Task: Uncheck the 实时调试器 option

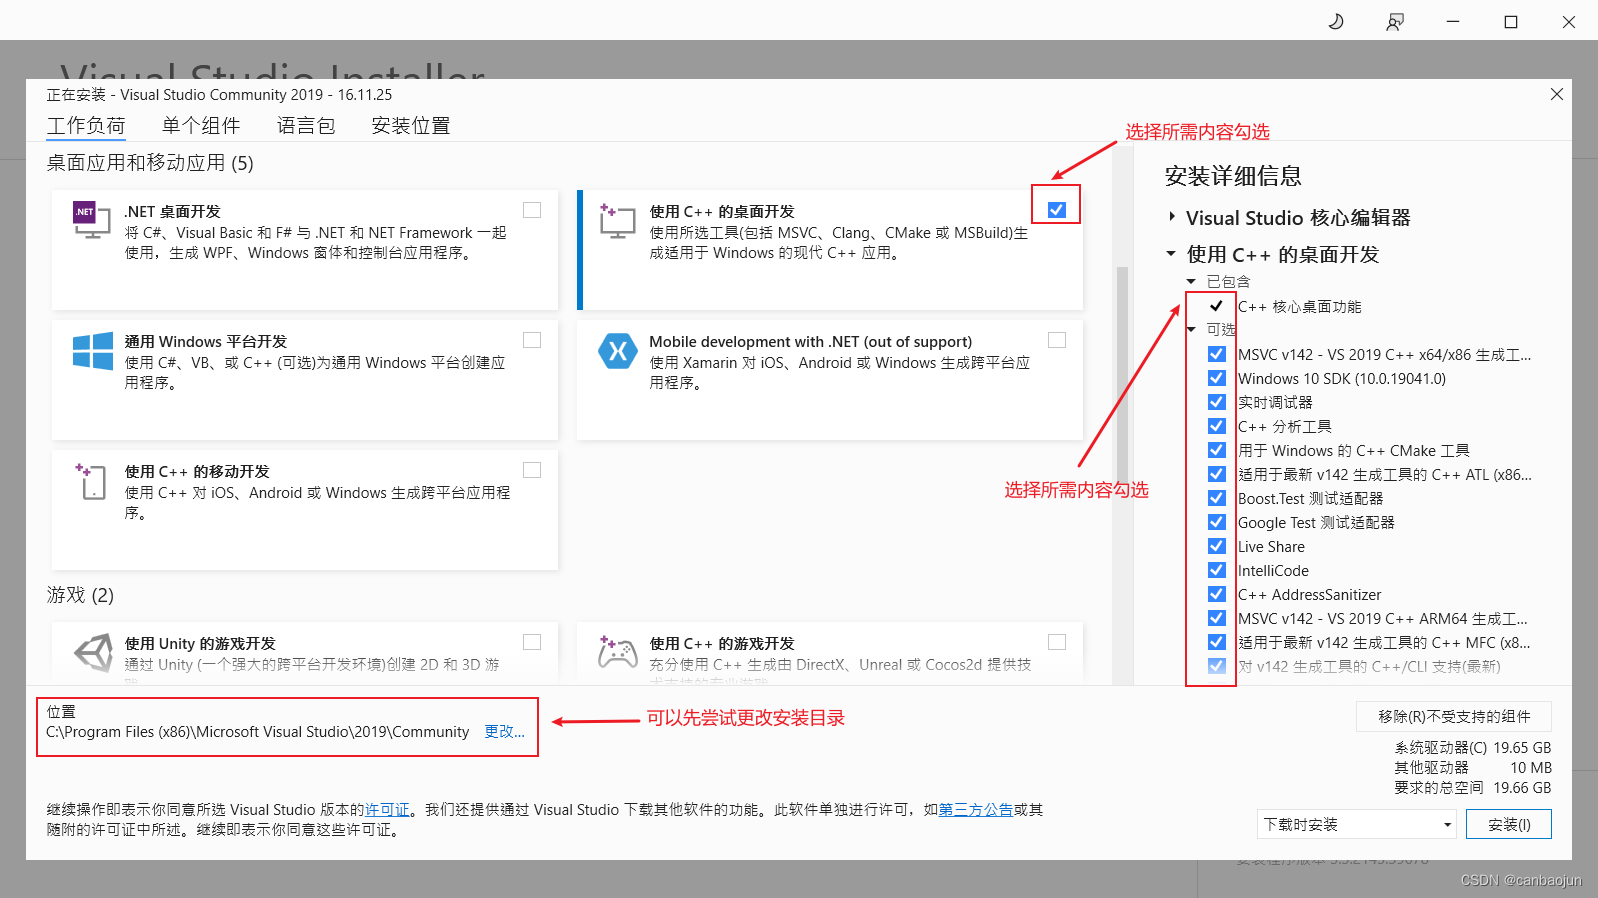Action: tap(1217, 402)
